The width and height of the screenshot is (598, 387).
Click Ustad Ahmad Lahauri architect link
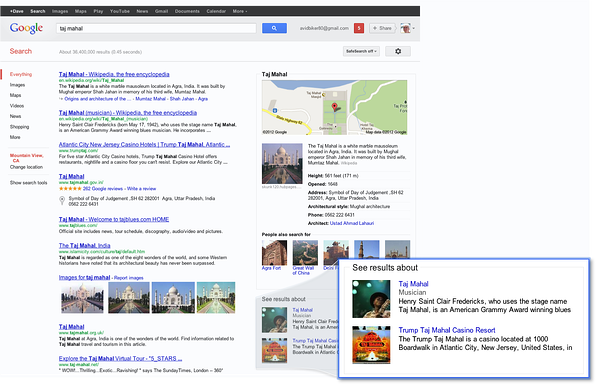tap(352, 223)
